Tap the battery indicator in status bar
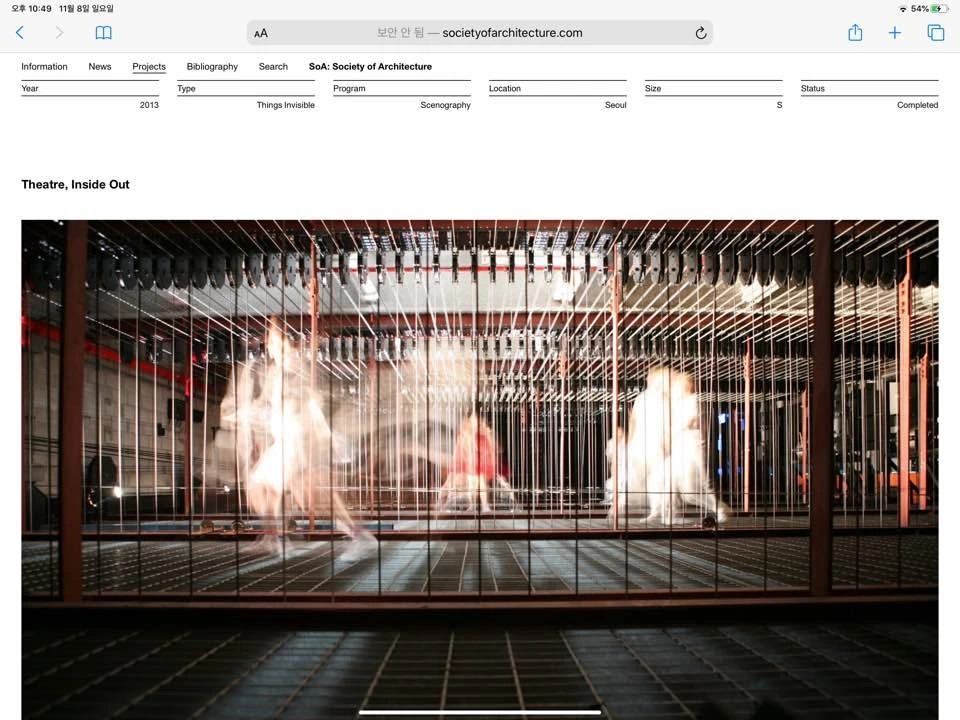The width and height of the screenshot is (960, 720). 939,9
